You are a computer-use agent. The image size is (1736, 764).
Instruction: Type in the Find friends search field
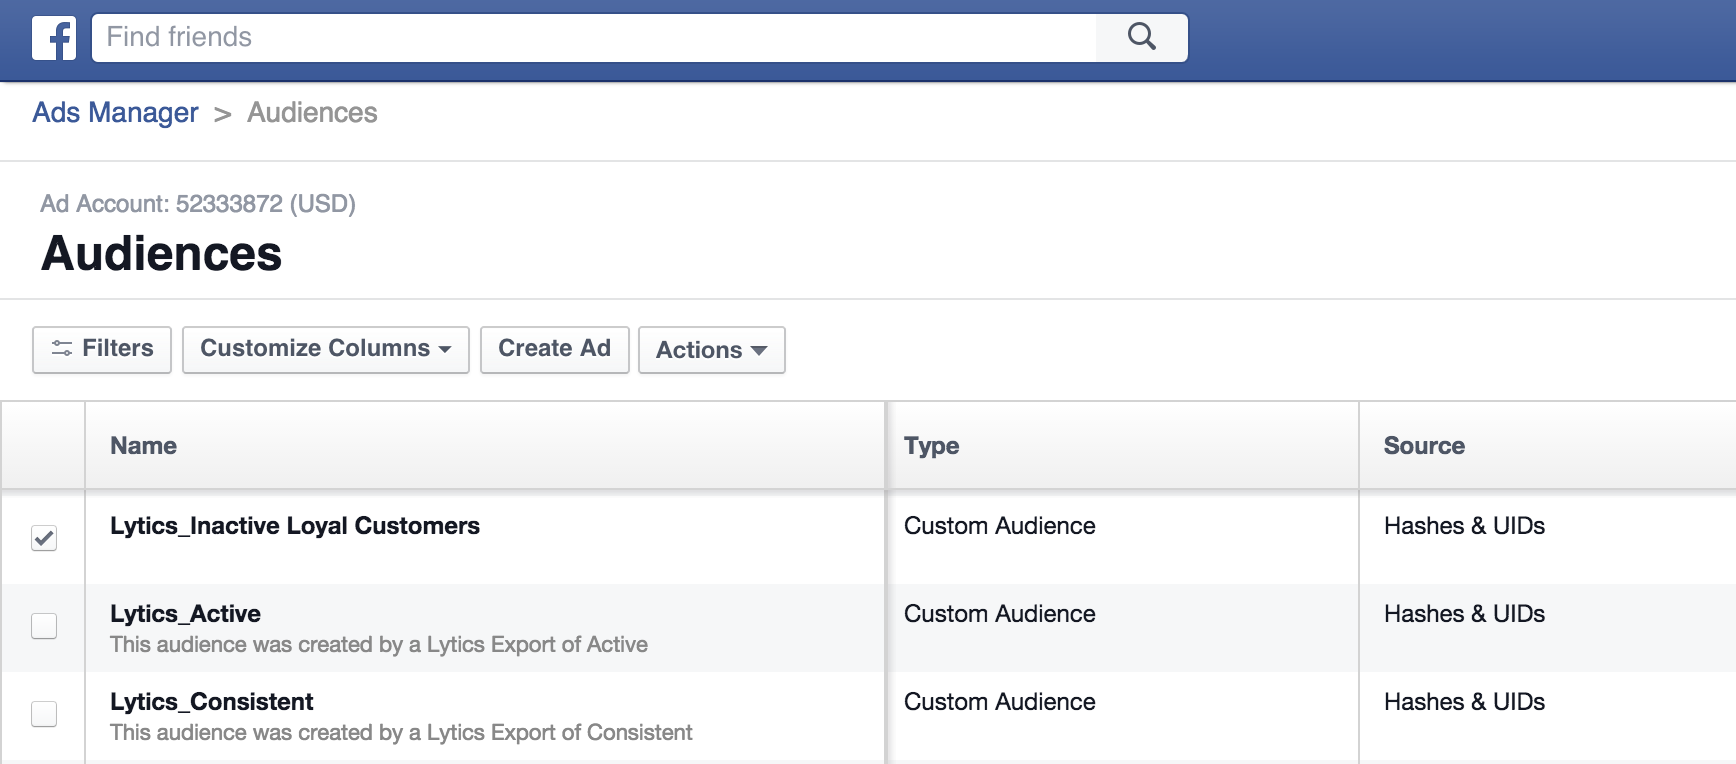pos(595,38)
